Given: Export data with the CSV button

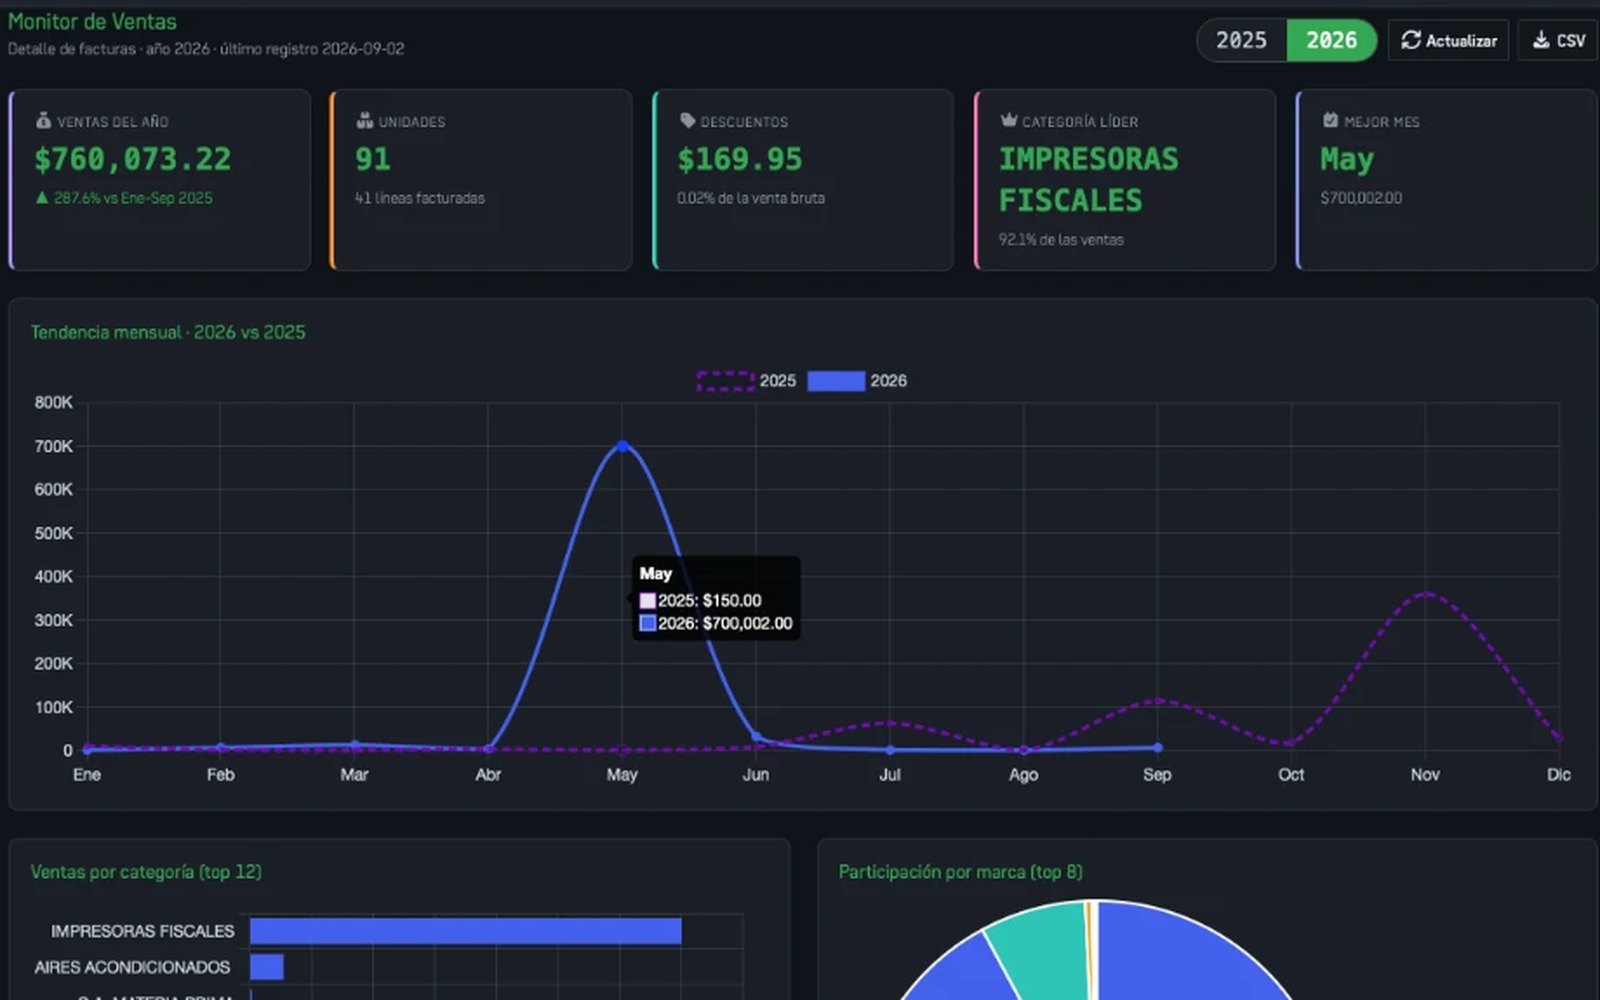Looking at the screenshot, I should tap(1558, 40).
